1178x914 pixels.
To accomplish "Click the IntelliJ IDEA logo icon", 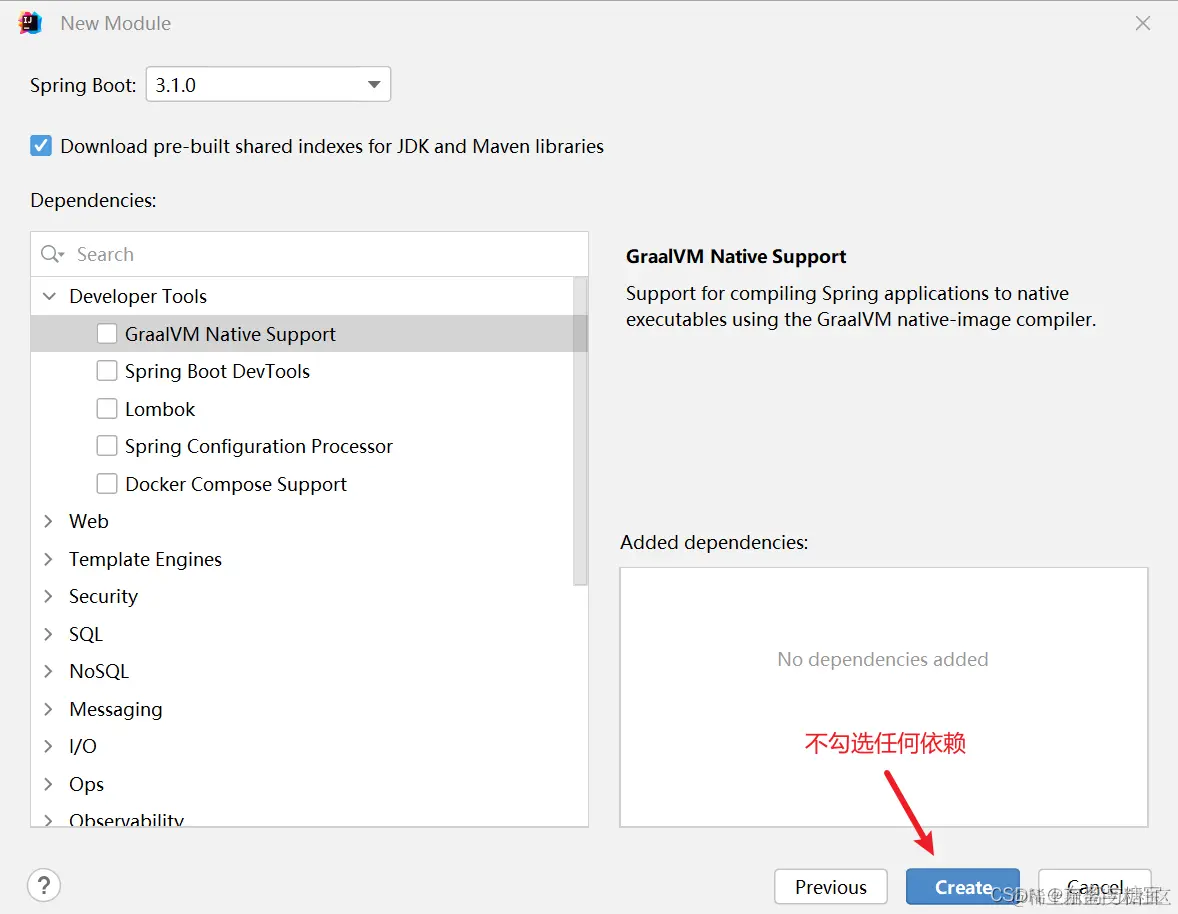I will (30, 23).
